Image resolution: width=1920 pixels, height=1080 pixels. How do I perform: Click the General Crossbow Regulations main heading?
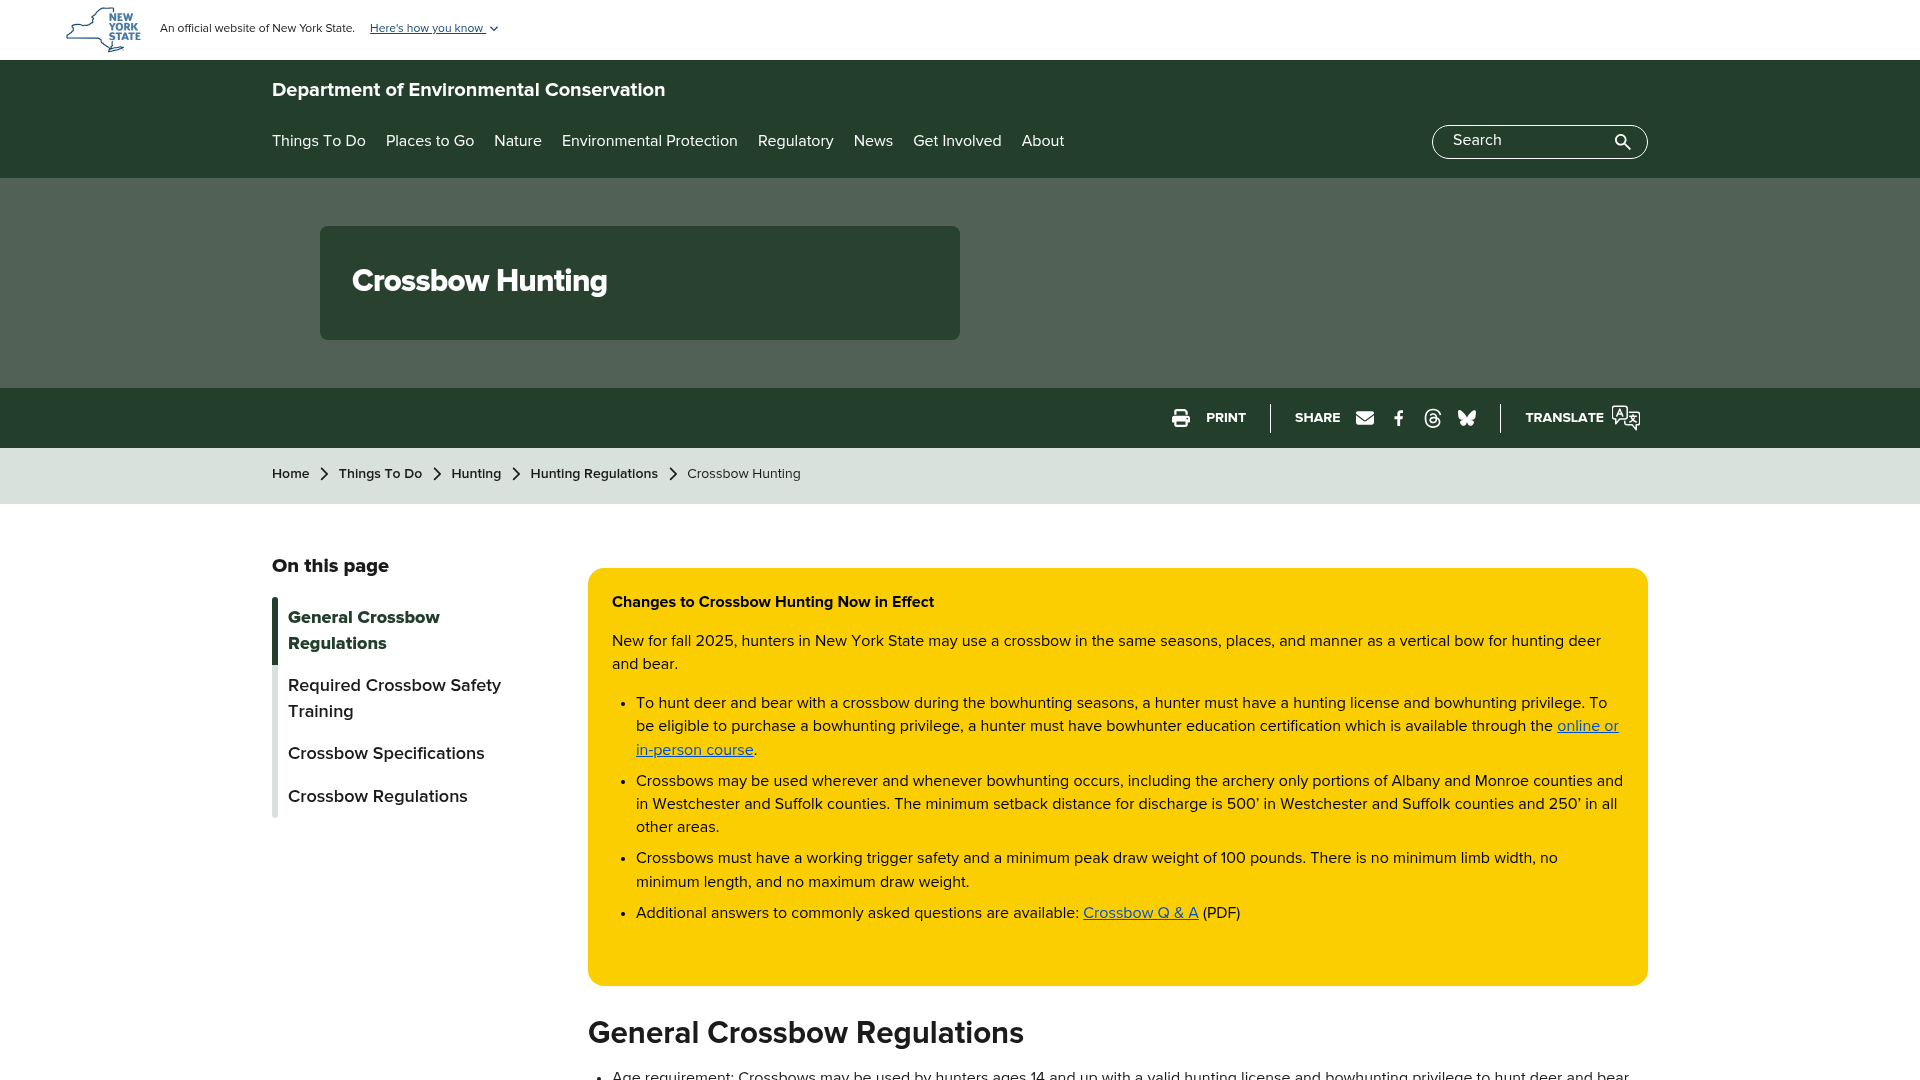point(806,1034)
